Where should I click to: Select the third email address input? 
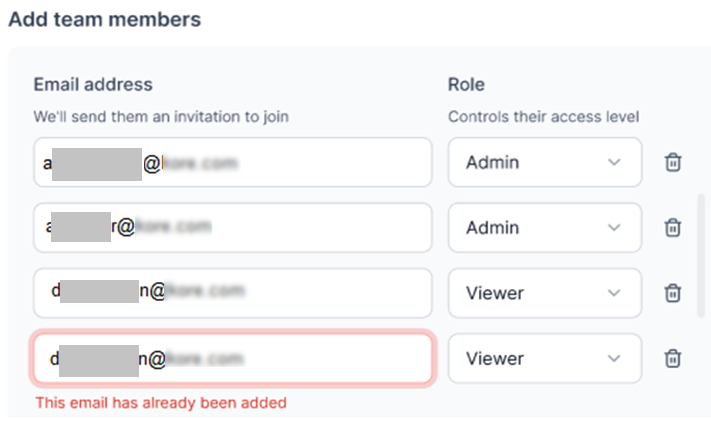point(300,293)
